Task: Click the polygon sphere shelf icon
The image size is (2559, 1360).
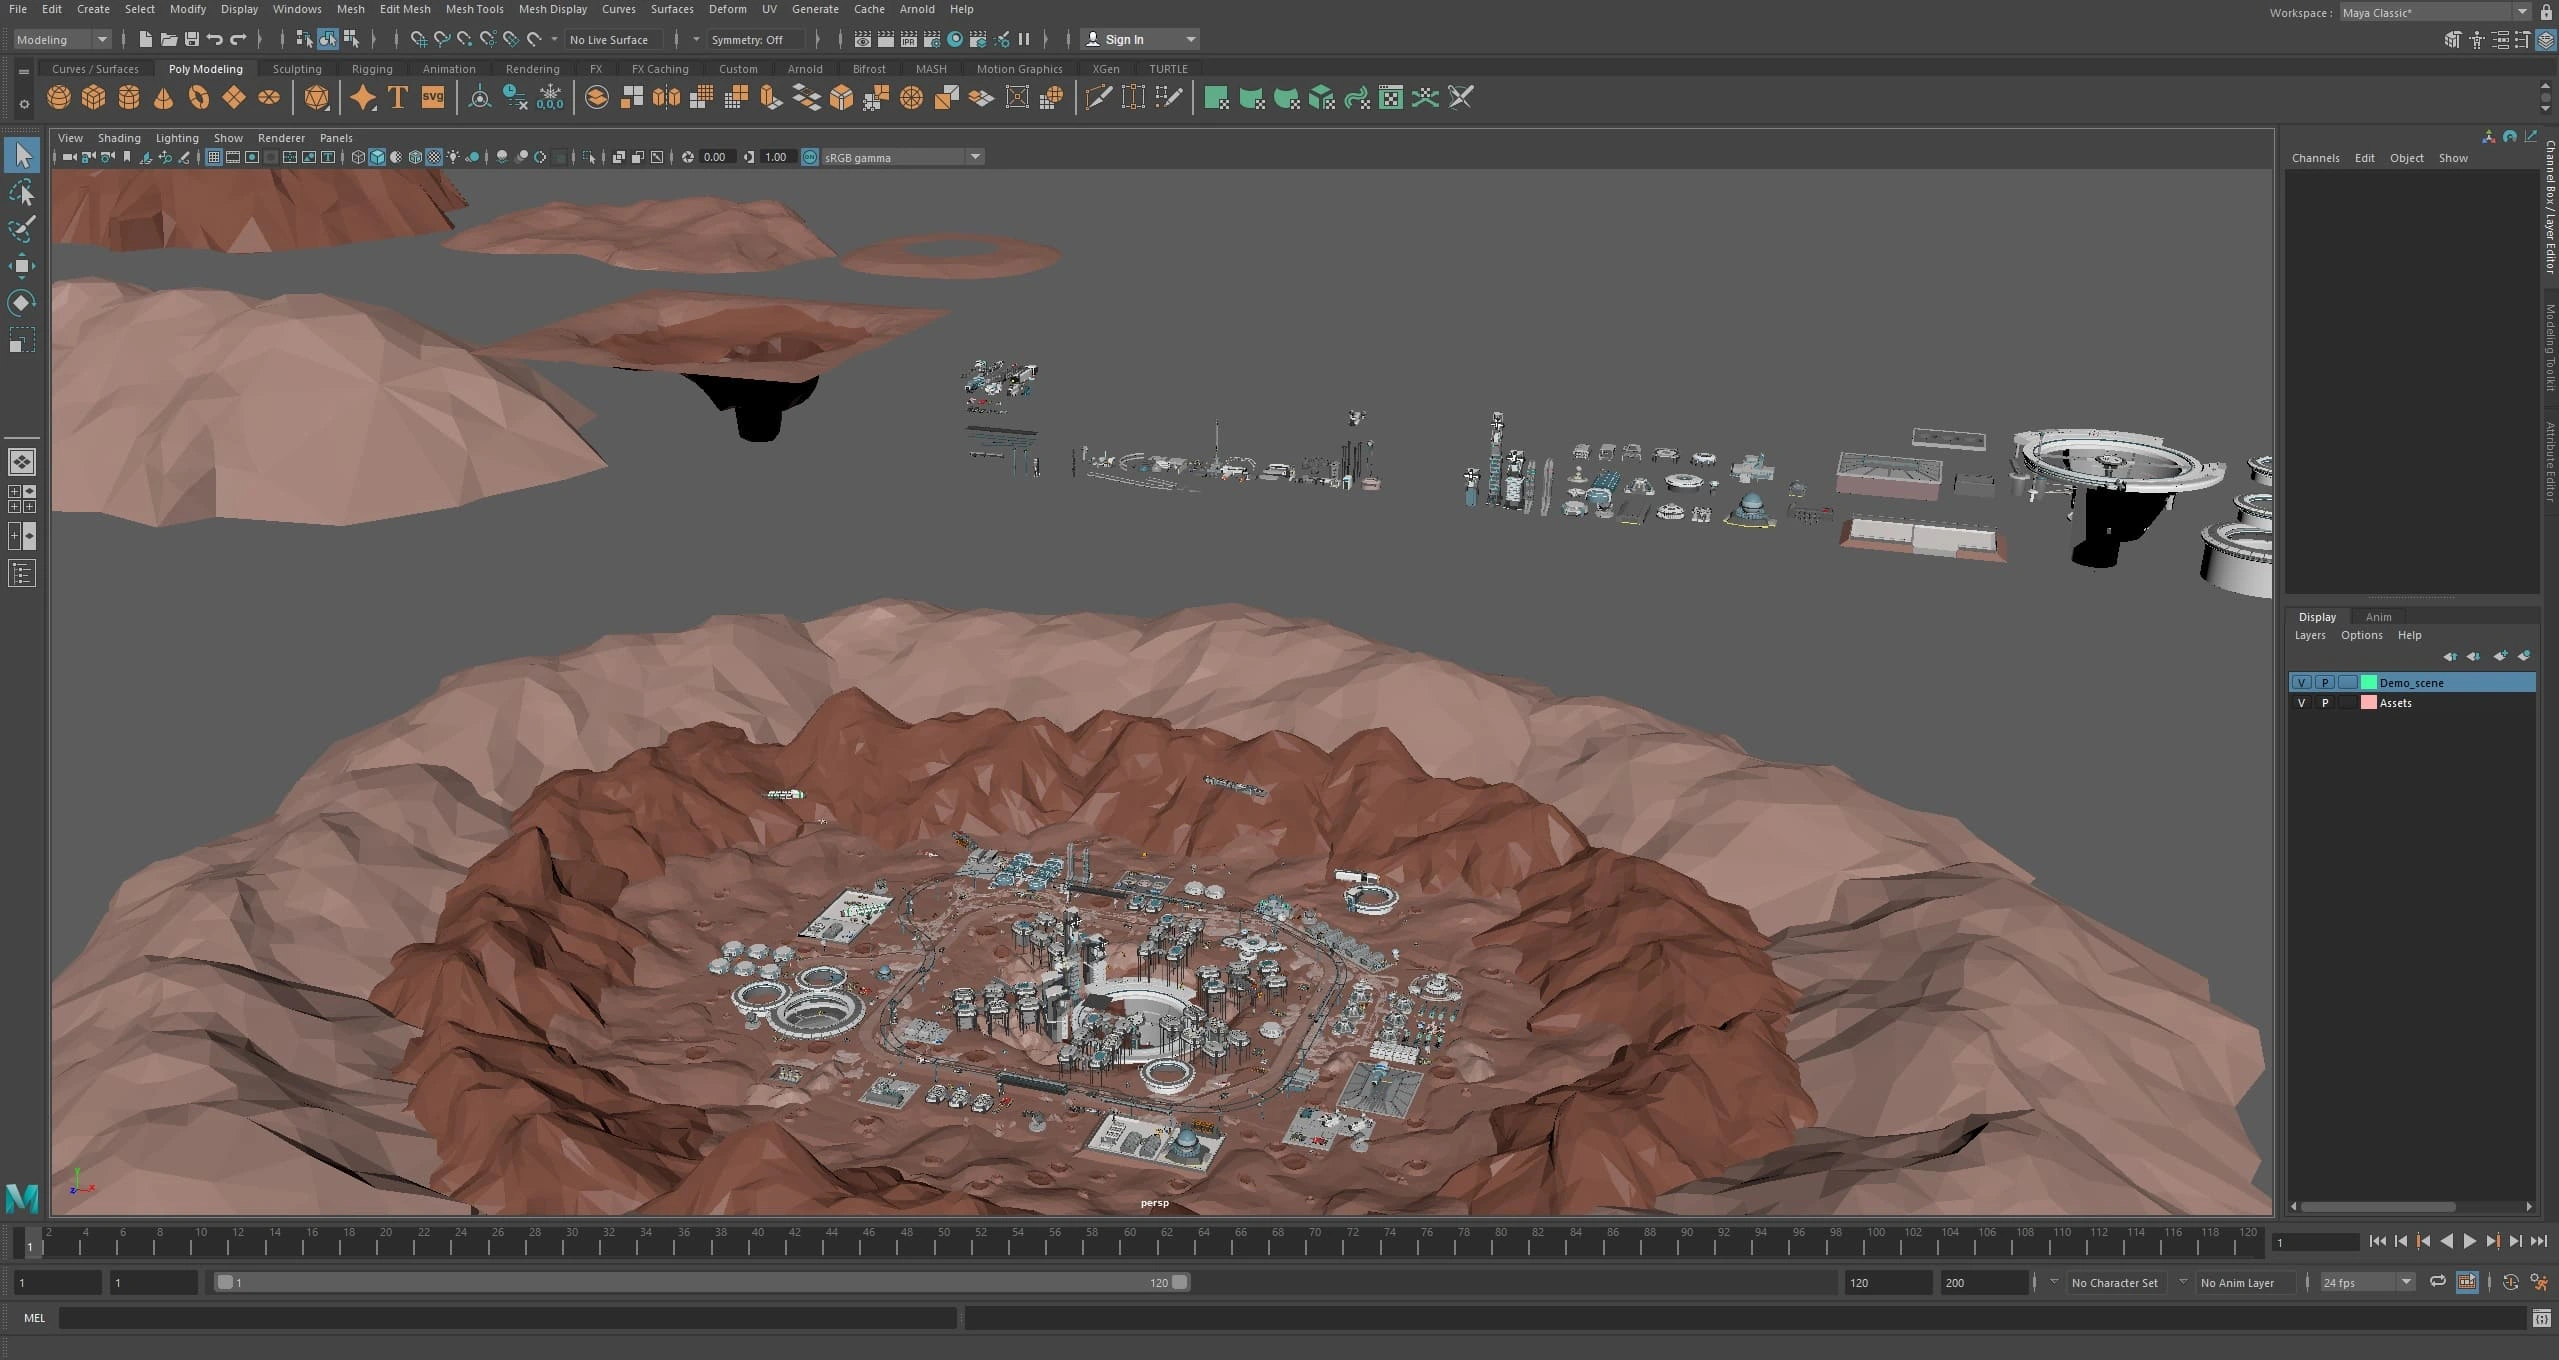Action: [59, 97]
